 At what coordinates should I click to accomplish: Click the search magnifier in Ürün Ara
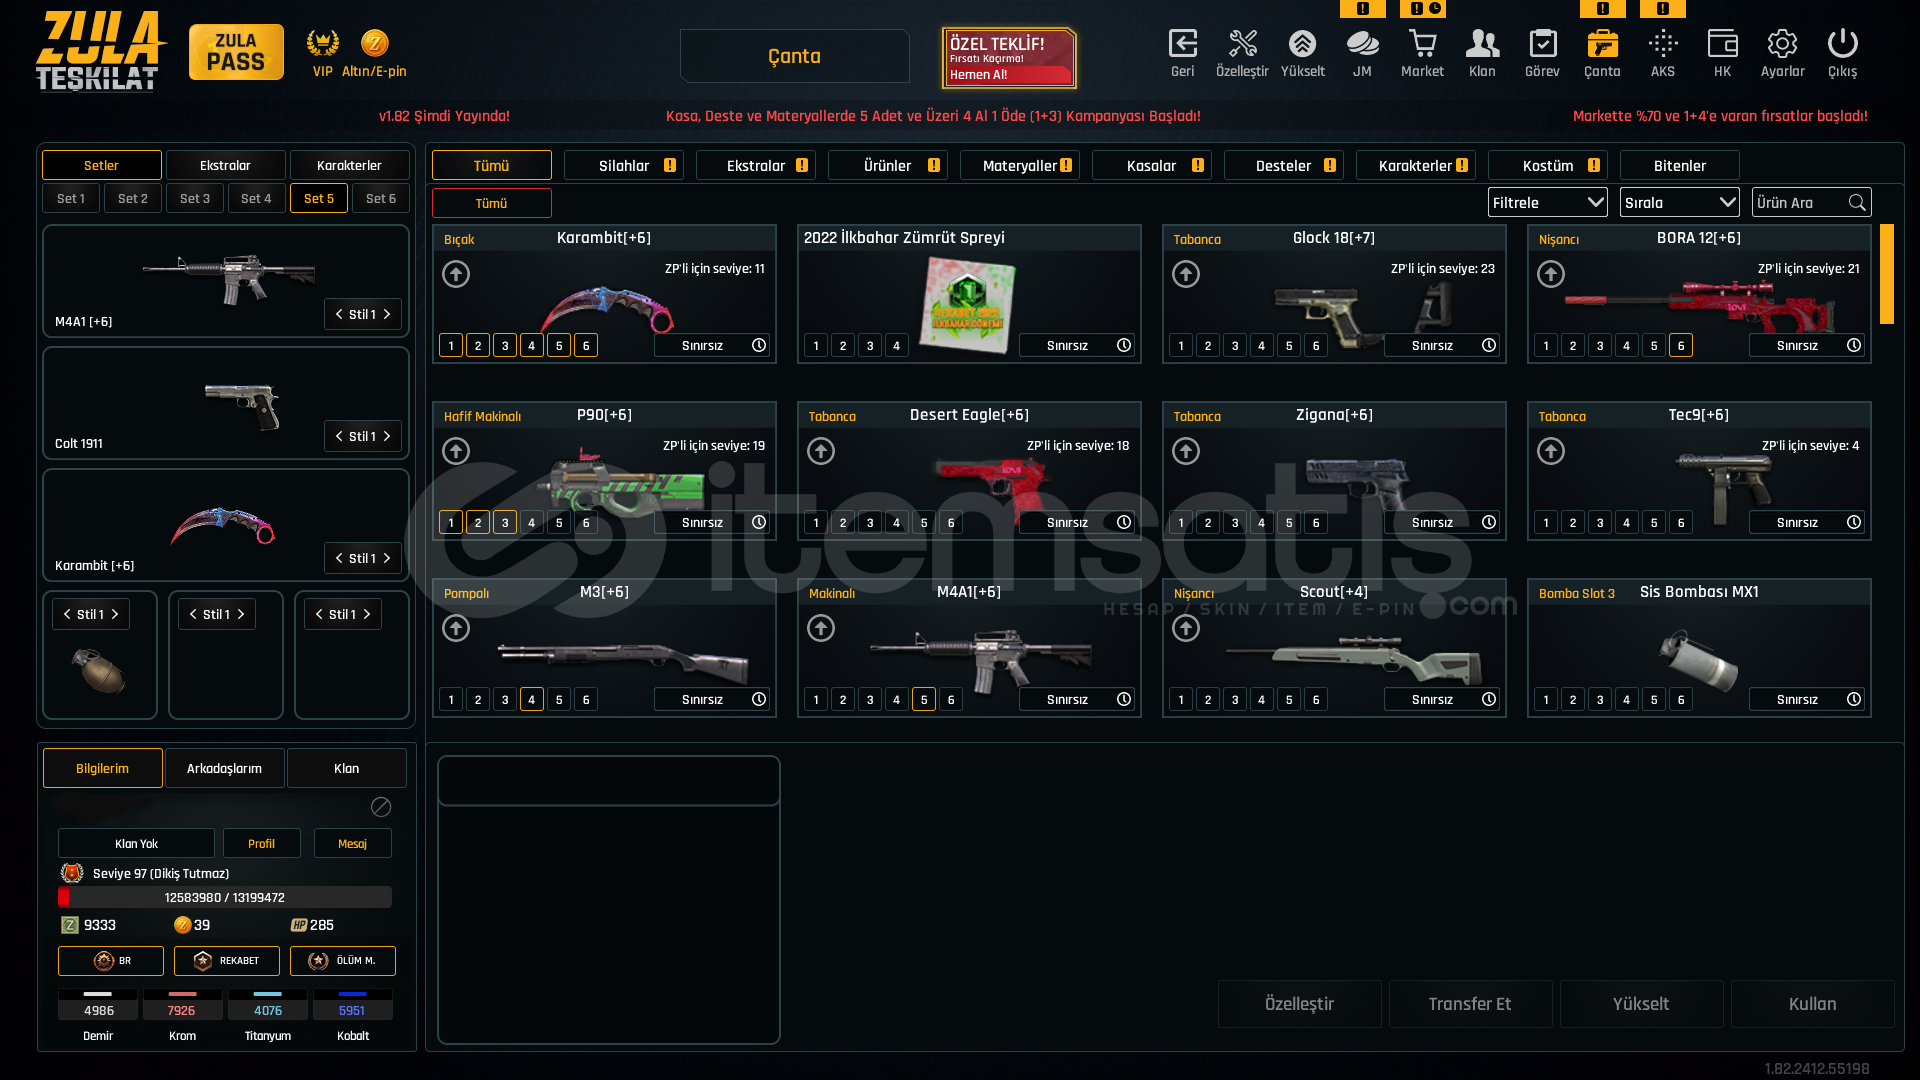[1857, 203]
